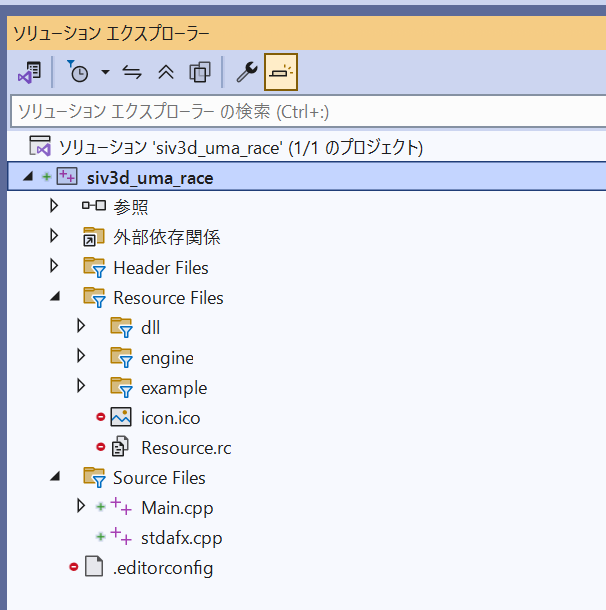Select the solution 'siv3d_uma_race' node
Screen dimensions: 606x610
click(240, 148)
